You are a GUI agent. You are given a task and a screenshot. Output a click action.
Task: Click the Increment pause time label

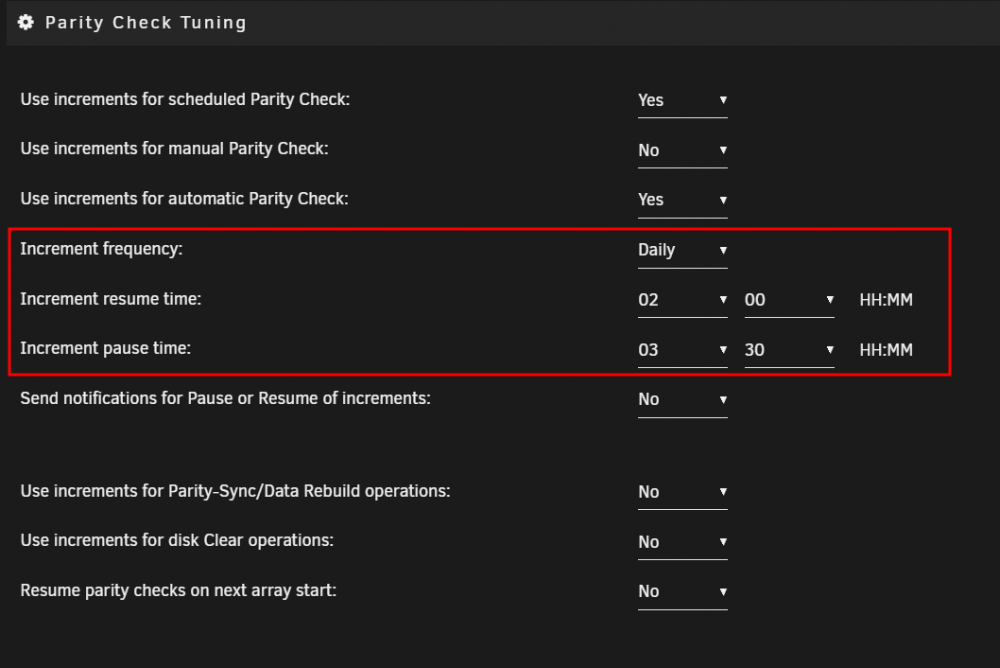105,348
